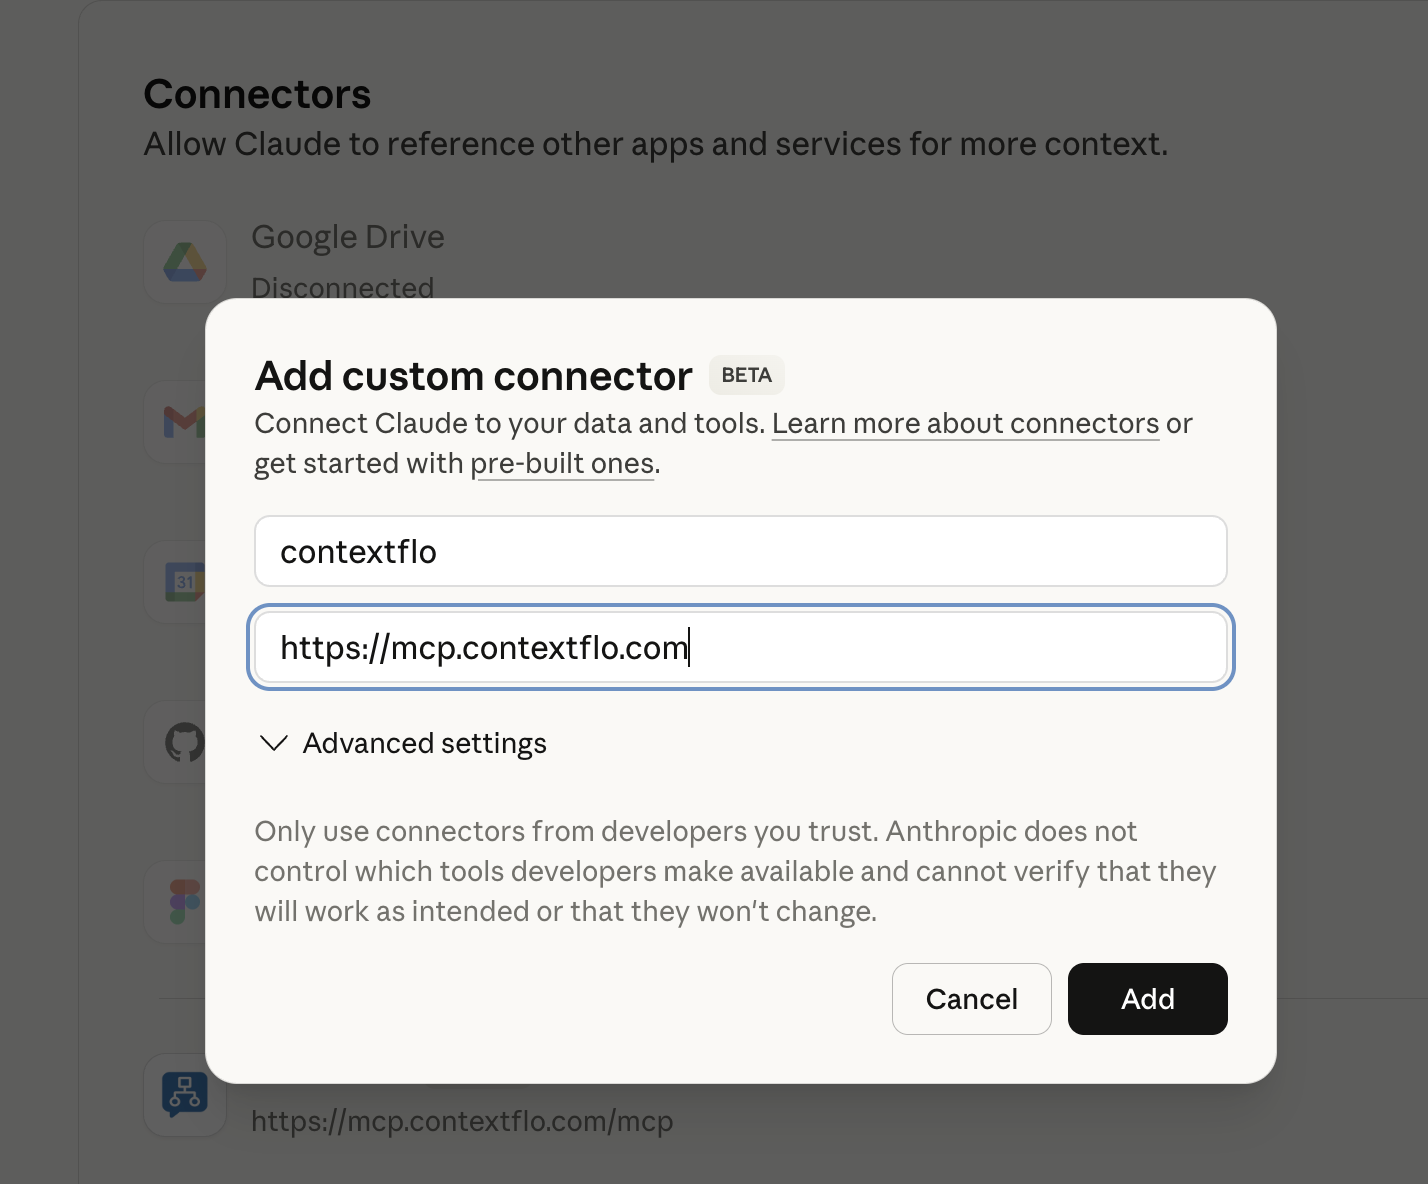Focus the connector name field containing contextflo
The height and width of the screenshot is (1184, 1428).
740,551
